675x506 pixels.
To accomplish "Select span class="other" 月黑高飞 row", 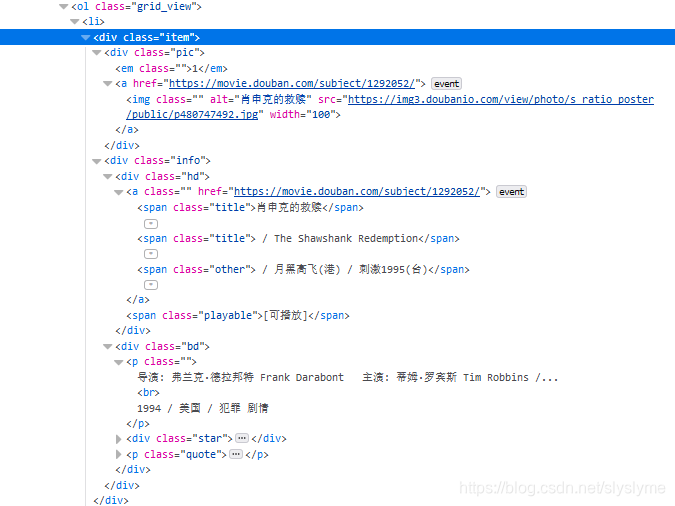I will (303, 270).
